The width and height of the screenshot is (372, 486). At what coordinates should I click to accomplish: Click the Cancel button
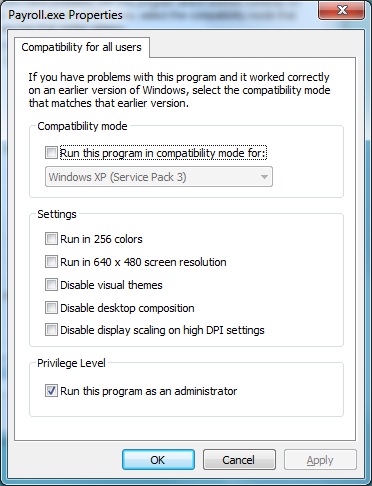pyautogui.click(x=239, y=460)
